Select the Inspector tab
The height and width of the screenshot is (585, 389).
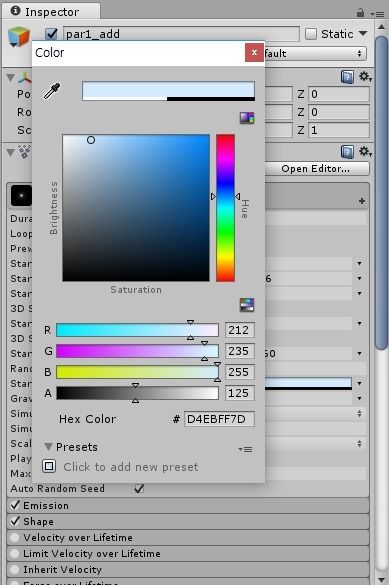(x=51, y=12)
